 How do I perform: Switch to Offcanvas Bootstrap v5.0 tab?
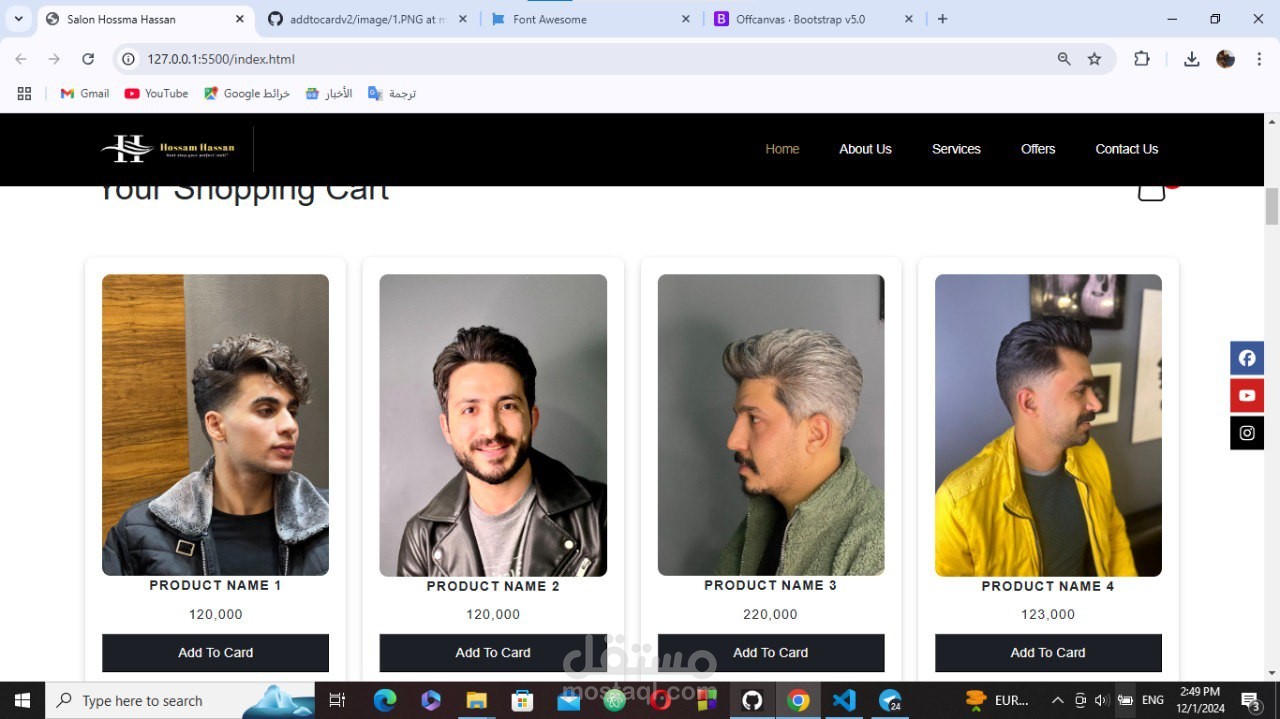812,19
